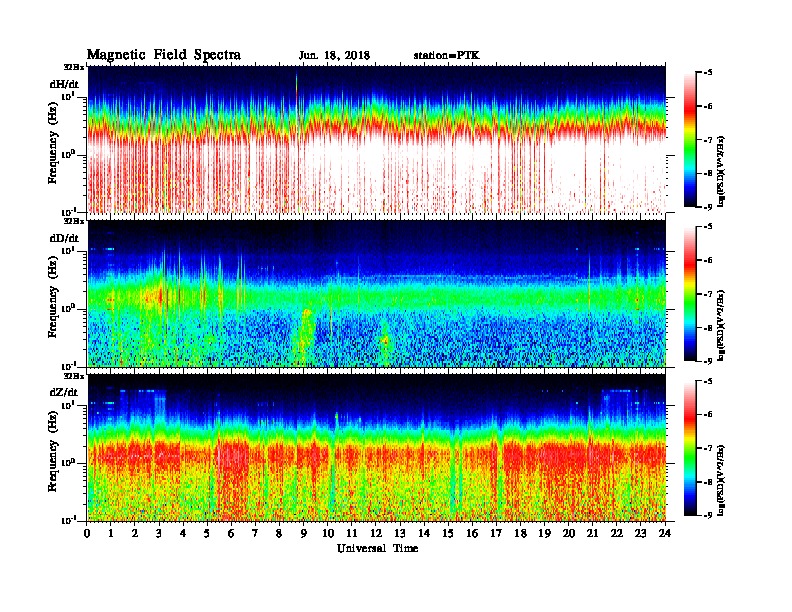Image resolution: width=792 pixels, height=612 pixels.
Task: Select the date text "Jun. 18, 2018"
Action: (x=334, y=56)
